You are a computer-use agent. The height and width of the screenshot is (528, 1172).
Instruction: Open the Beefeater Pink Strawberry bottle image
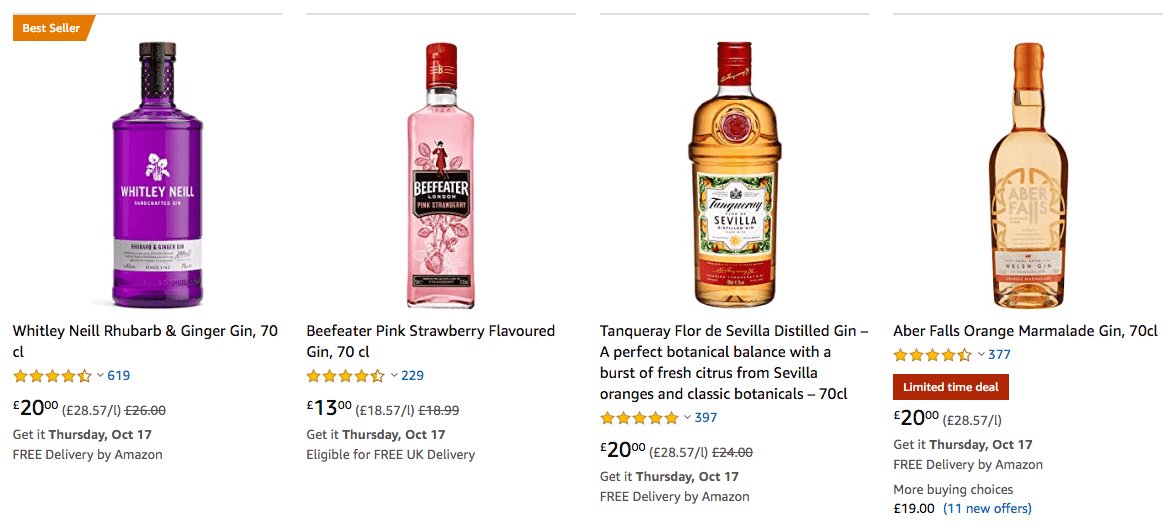441,175
